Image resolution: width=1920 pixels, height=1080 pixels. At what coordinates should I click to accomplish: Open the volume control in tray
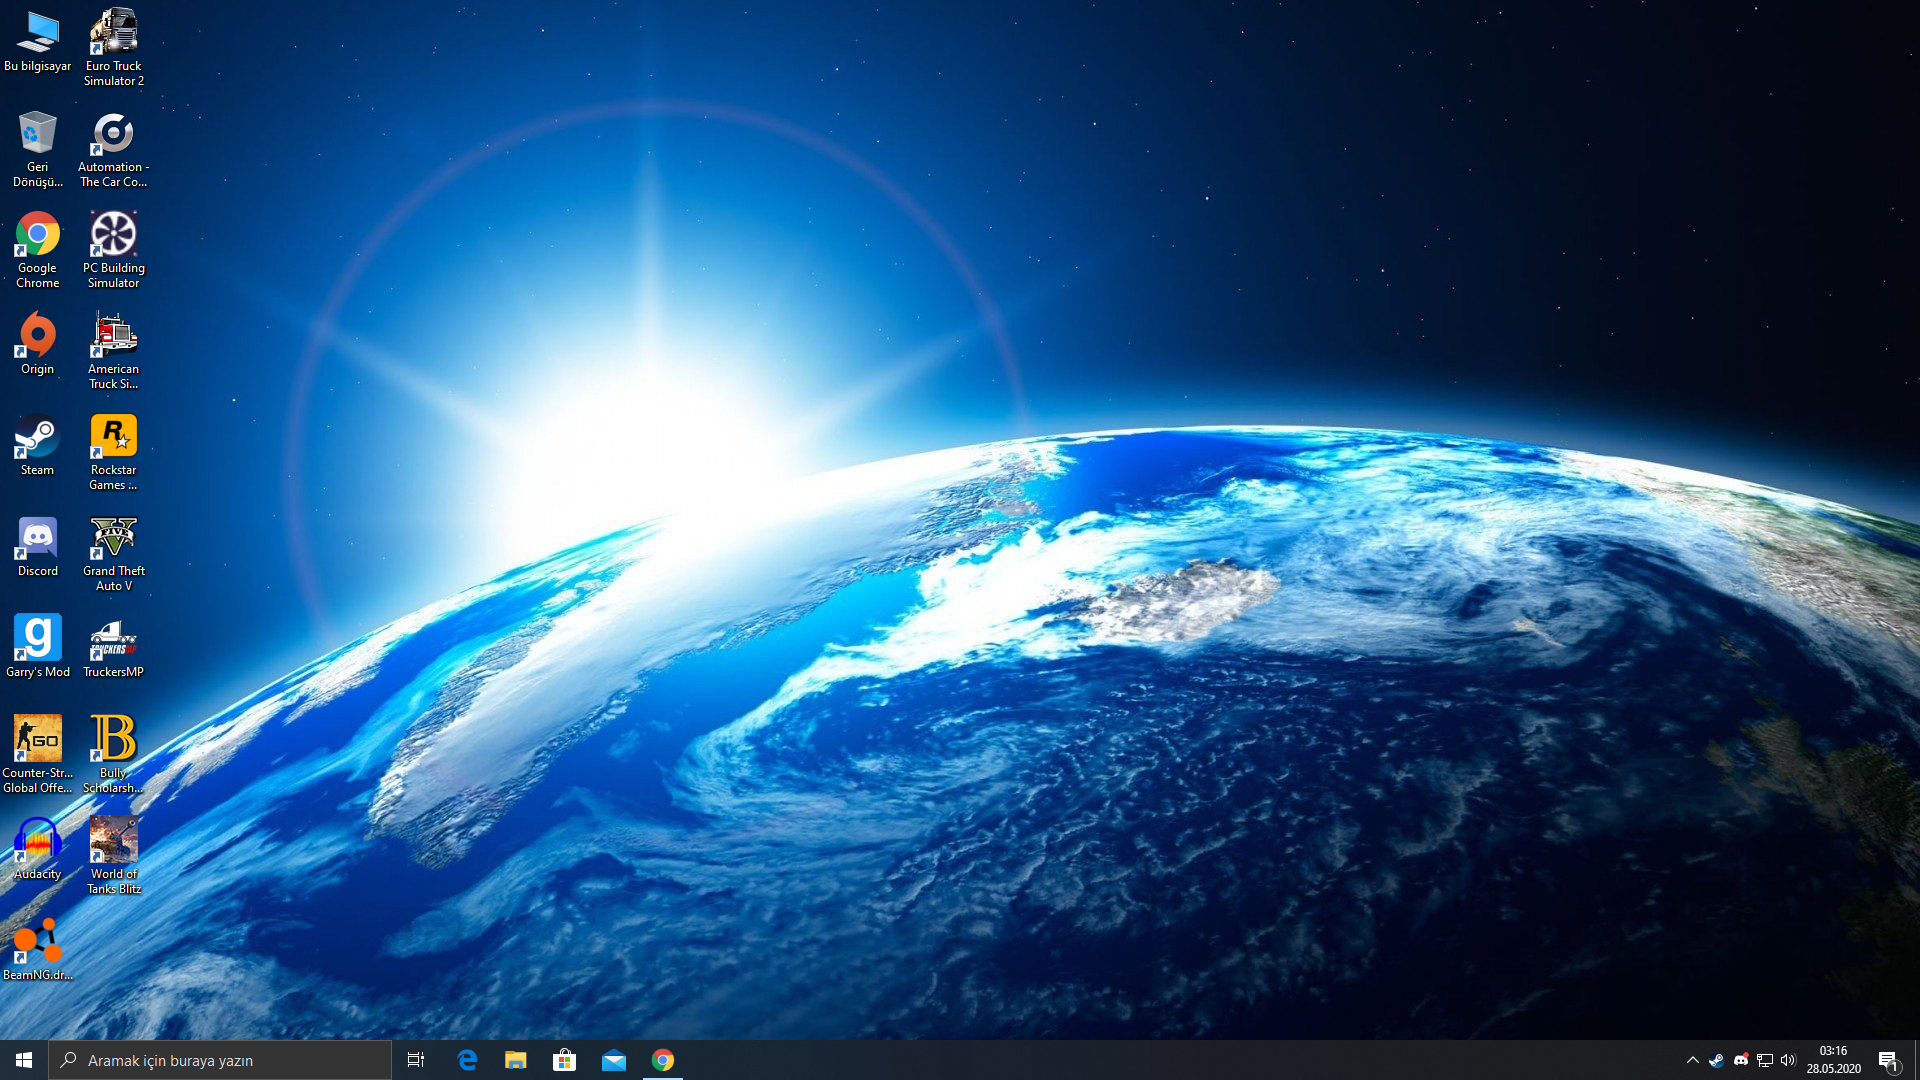click(x=1788, y=1060)
